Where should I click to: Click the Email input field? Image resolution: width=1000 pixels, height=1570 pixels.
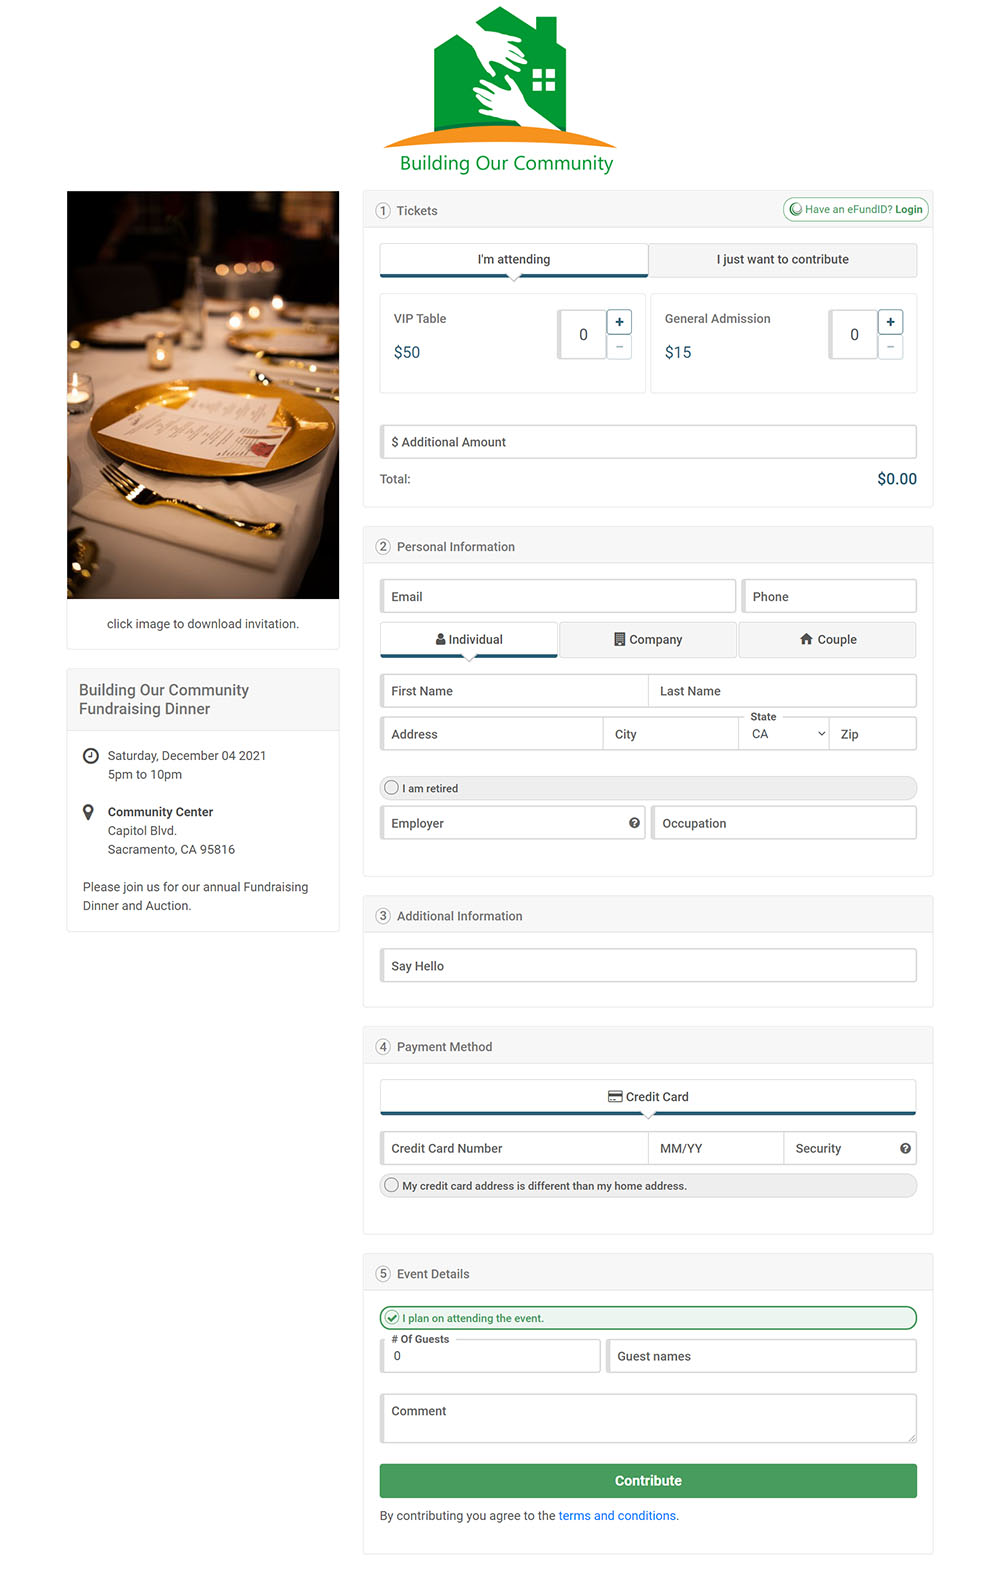coord(558,597)
